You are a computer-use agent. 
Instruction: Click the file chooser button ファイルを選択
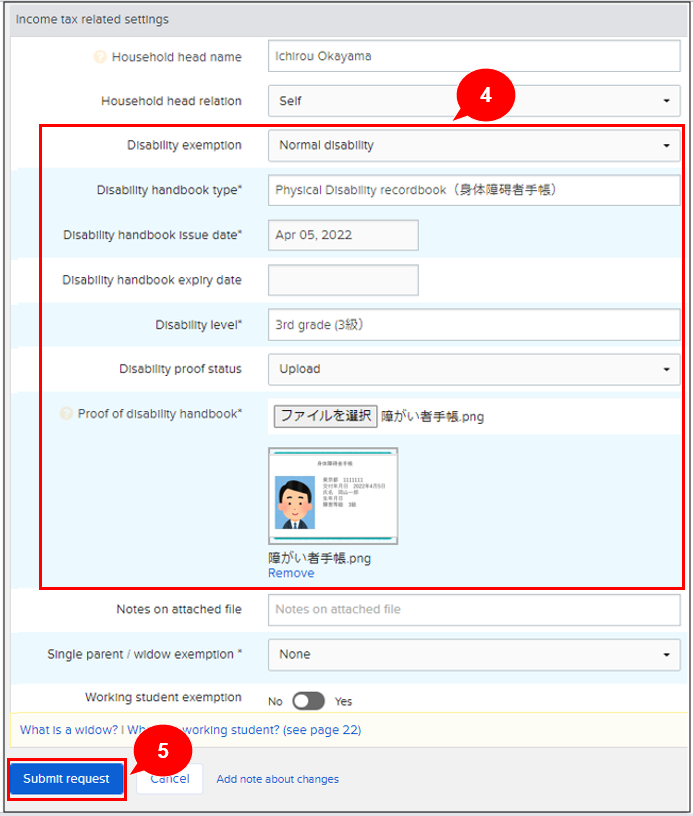(x=325, y=416)
